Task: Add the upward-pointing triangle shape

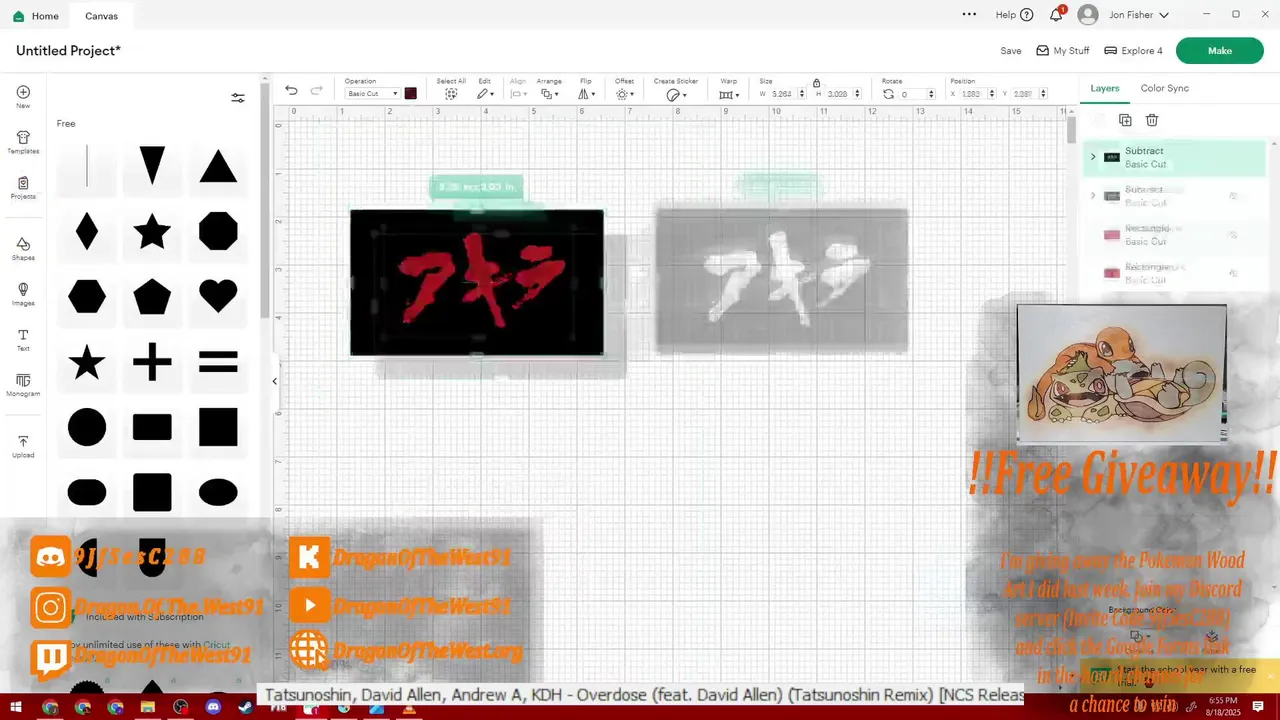Action: tap(218, 166)
